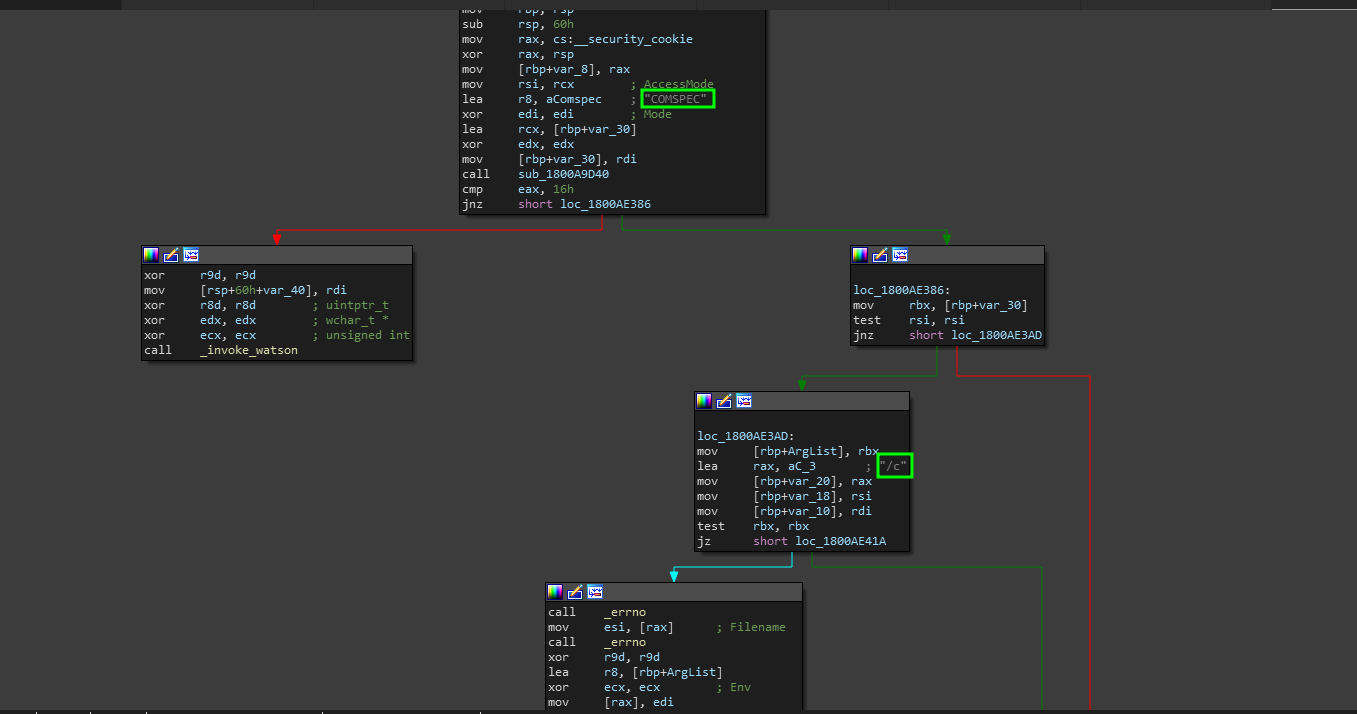The height and width of the screenshot is (714, 1357).
Task: Click group nodes icon on _errno block
Action: click(x=595, y=592)
